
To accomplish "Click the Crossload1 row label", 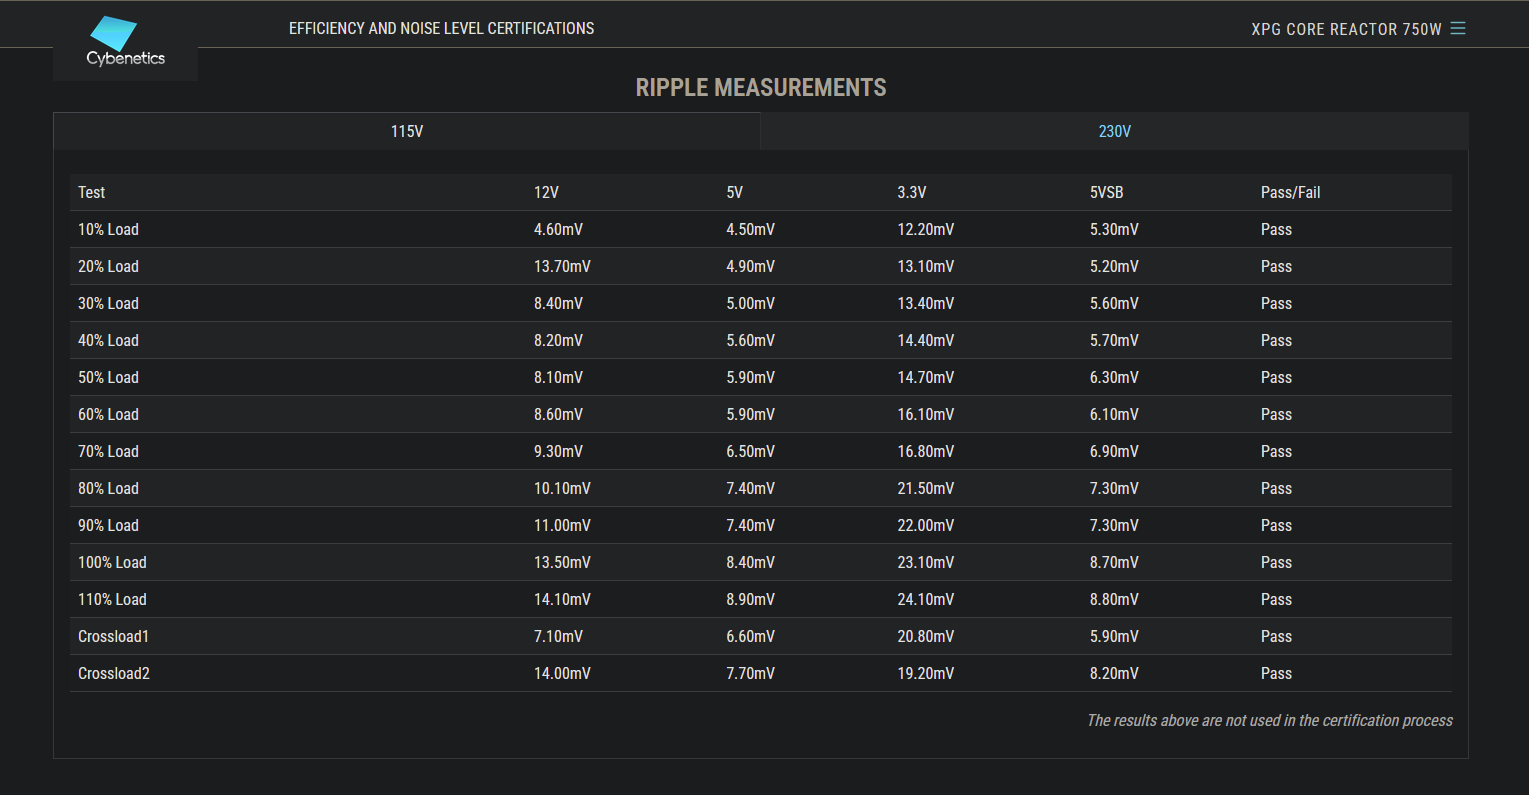I will tap(114, 636).
